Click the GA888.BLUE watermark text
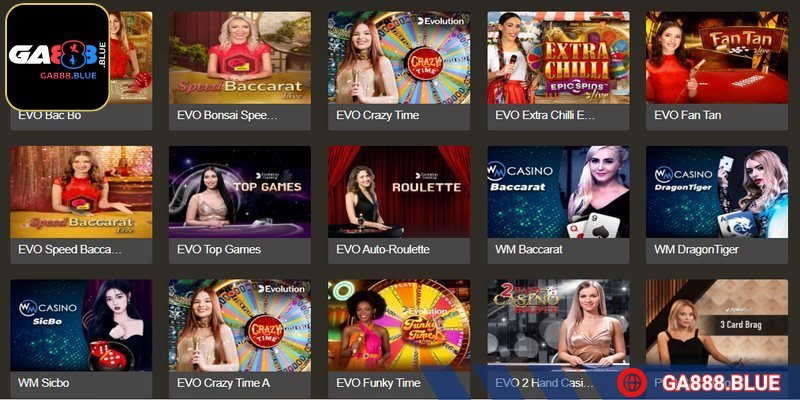 pyautogui.click(x=721, y=383)
